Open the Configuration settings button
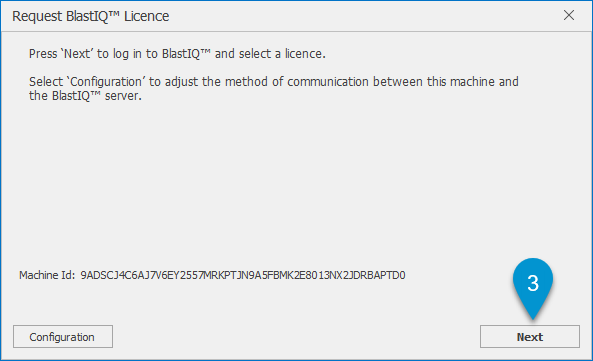 pyautogui.click(x=63, y=336)
